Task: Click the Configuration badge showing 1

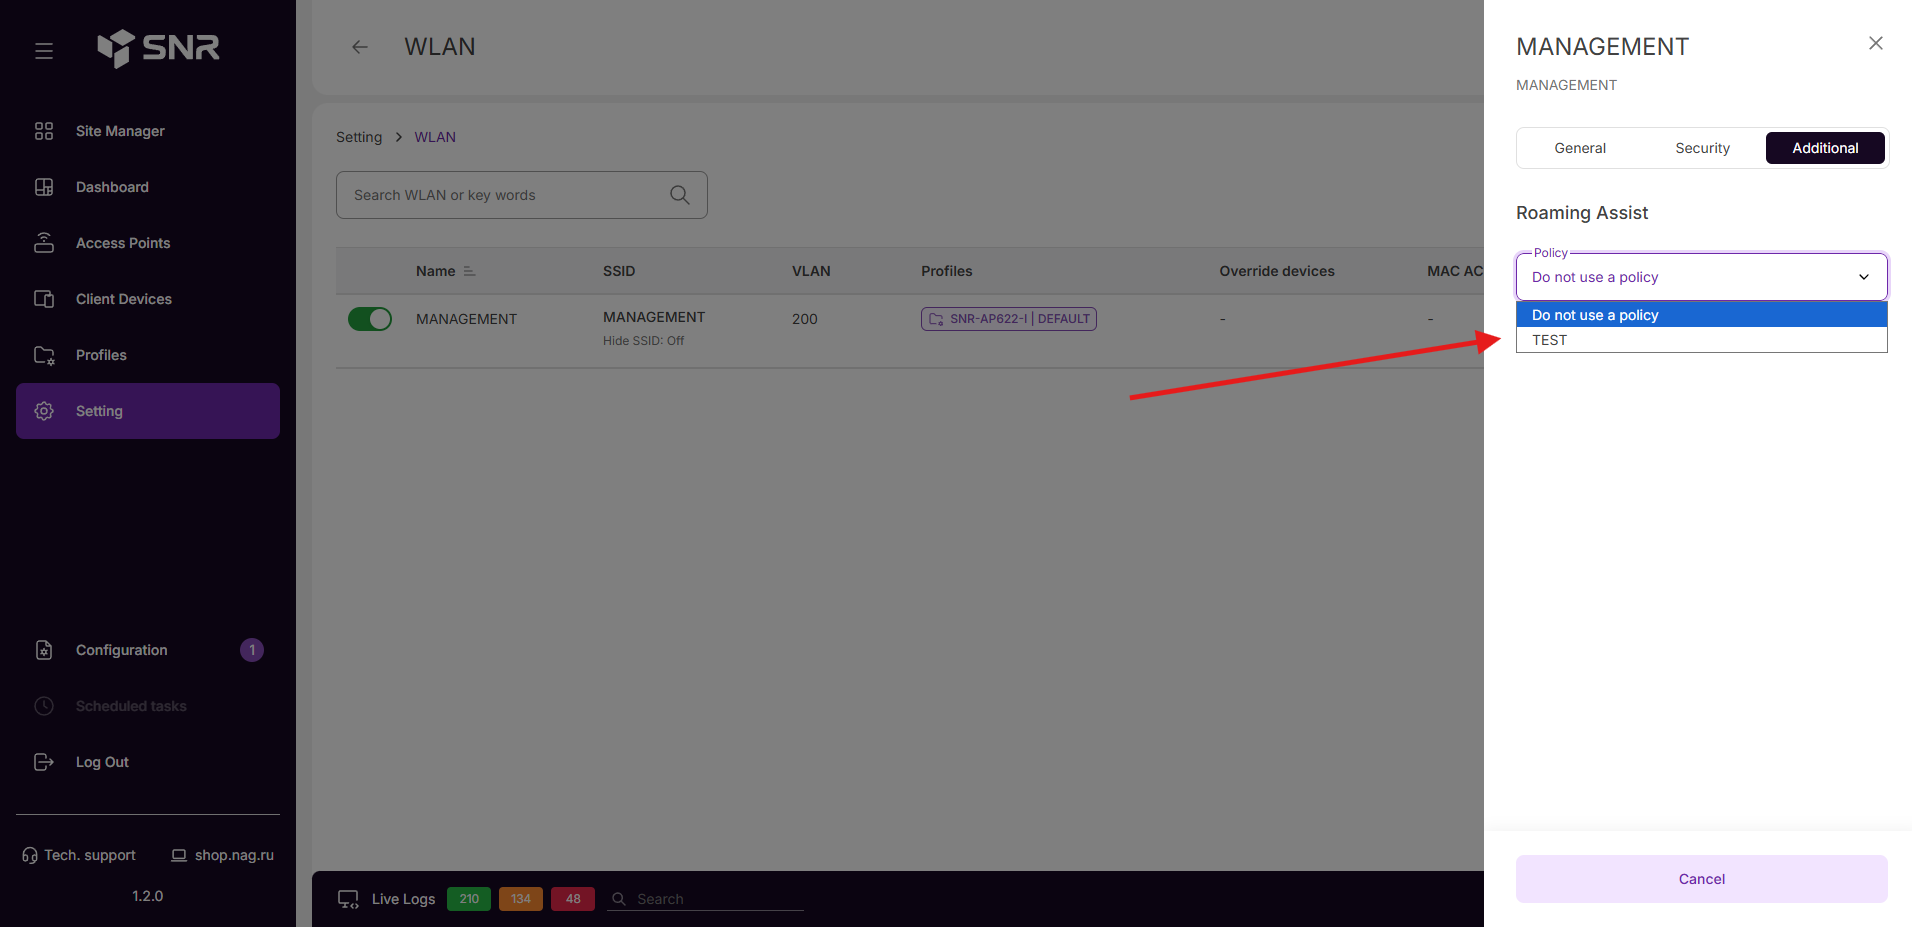Action: [252, 650]
